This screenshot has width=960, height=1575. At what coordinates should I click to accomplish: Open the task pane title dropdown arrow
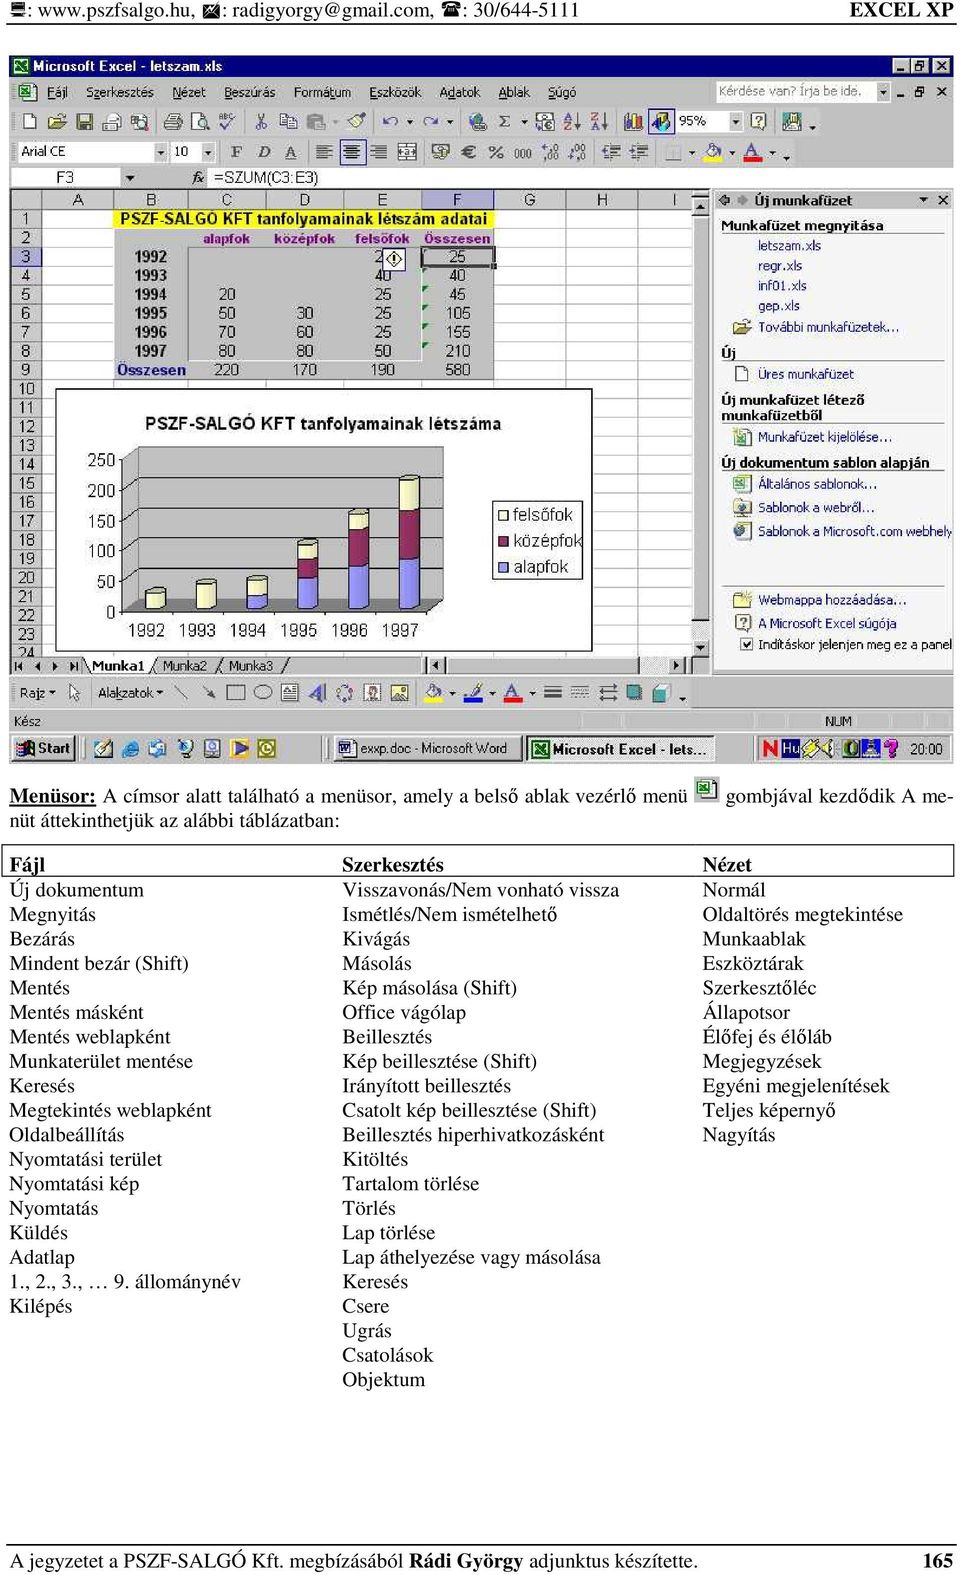click(x=924, y=200)
